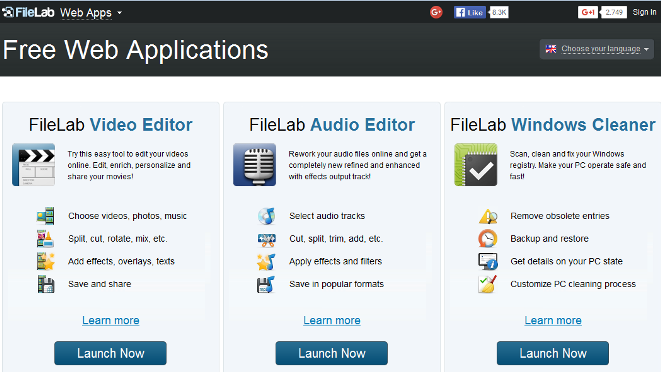
Task: Click the red Google Plus circle icon
Action: pos(436,12)
